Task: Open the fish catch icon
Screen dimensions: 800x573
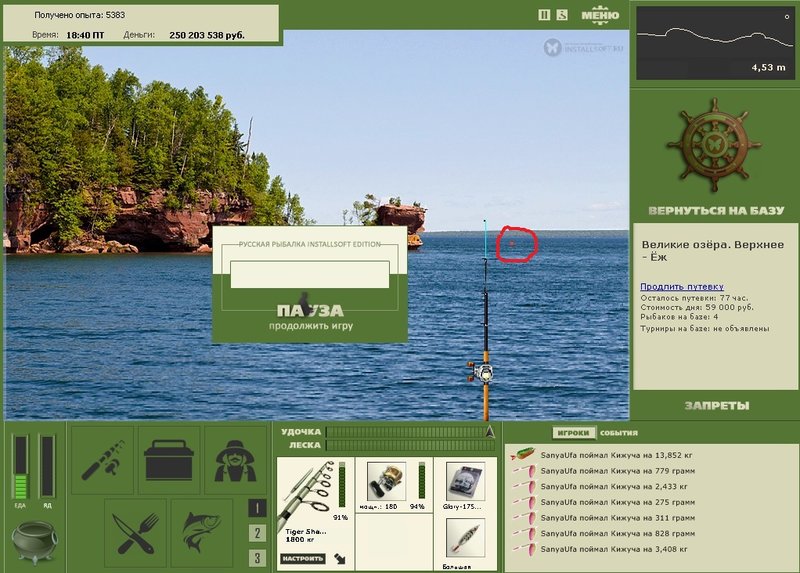Action: point(202,533)
